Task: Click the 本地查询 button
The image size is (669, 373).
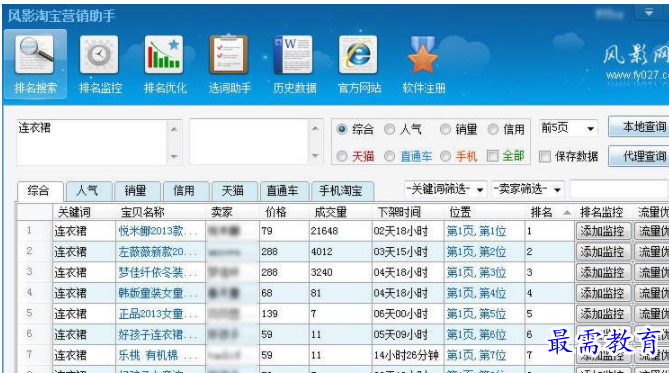Action: (x=640, y=127)
